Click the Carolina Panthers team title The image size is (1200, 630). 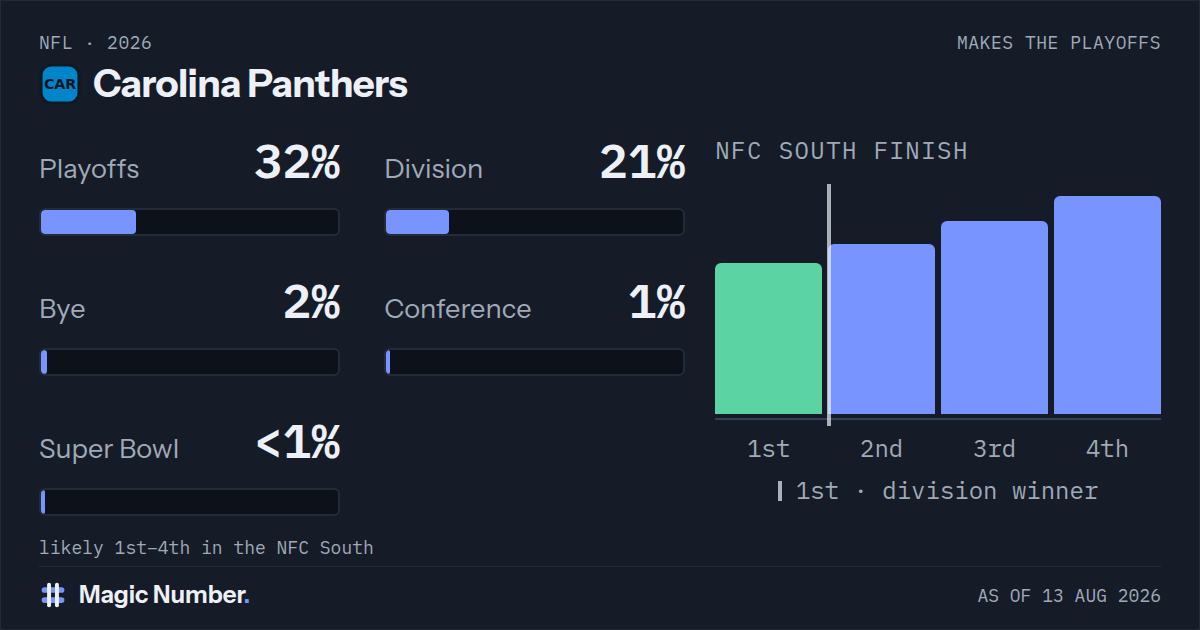[250, 84]
